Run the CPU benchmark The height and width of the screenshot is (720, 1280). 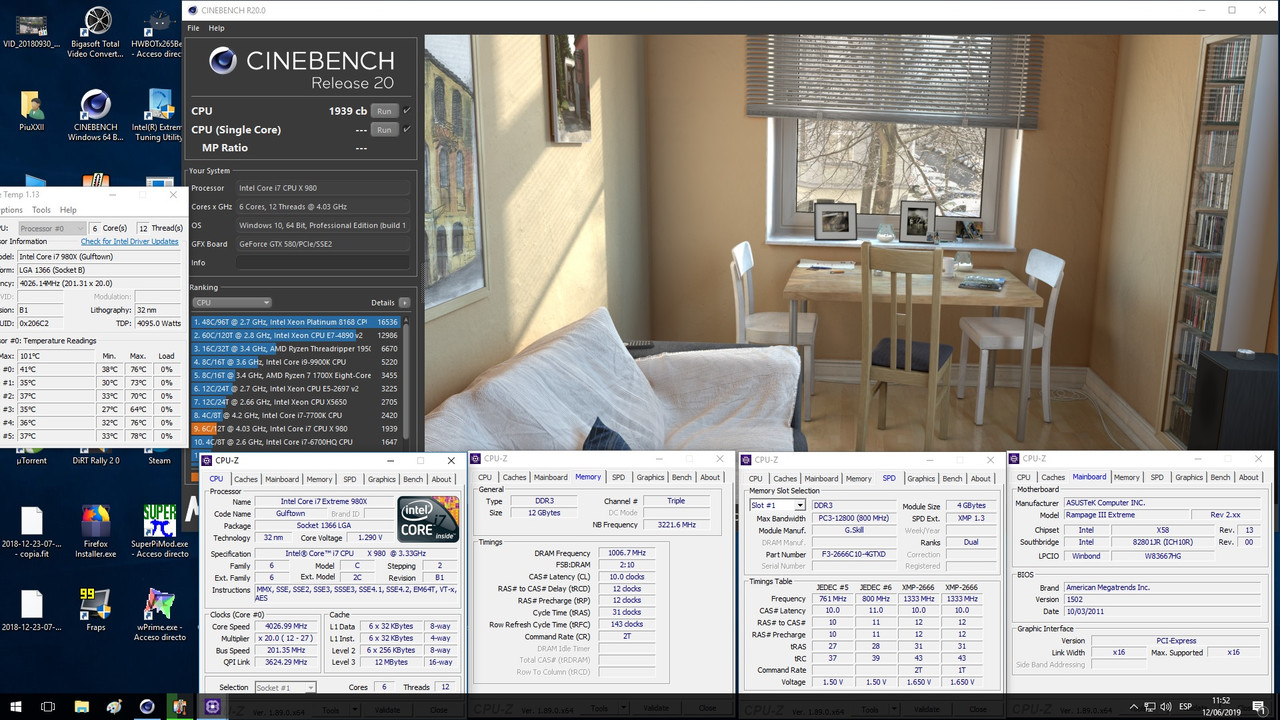384,110
